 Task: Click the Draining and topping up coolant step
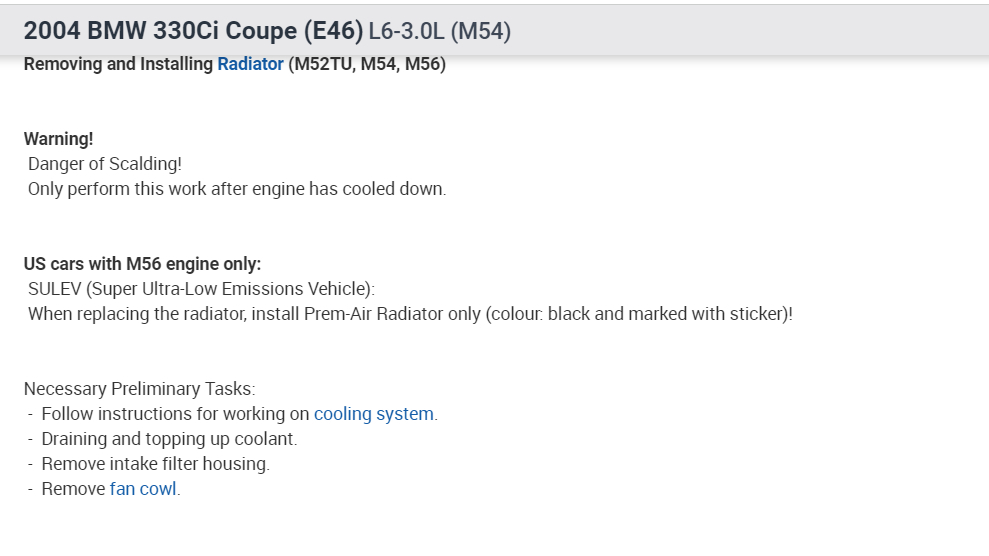pos(169,439)
